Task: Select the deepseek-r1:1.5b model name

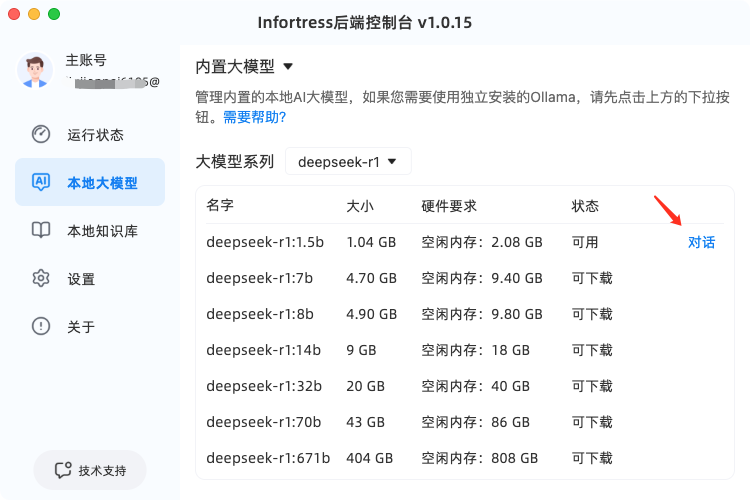Action: click(265, 242)
